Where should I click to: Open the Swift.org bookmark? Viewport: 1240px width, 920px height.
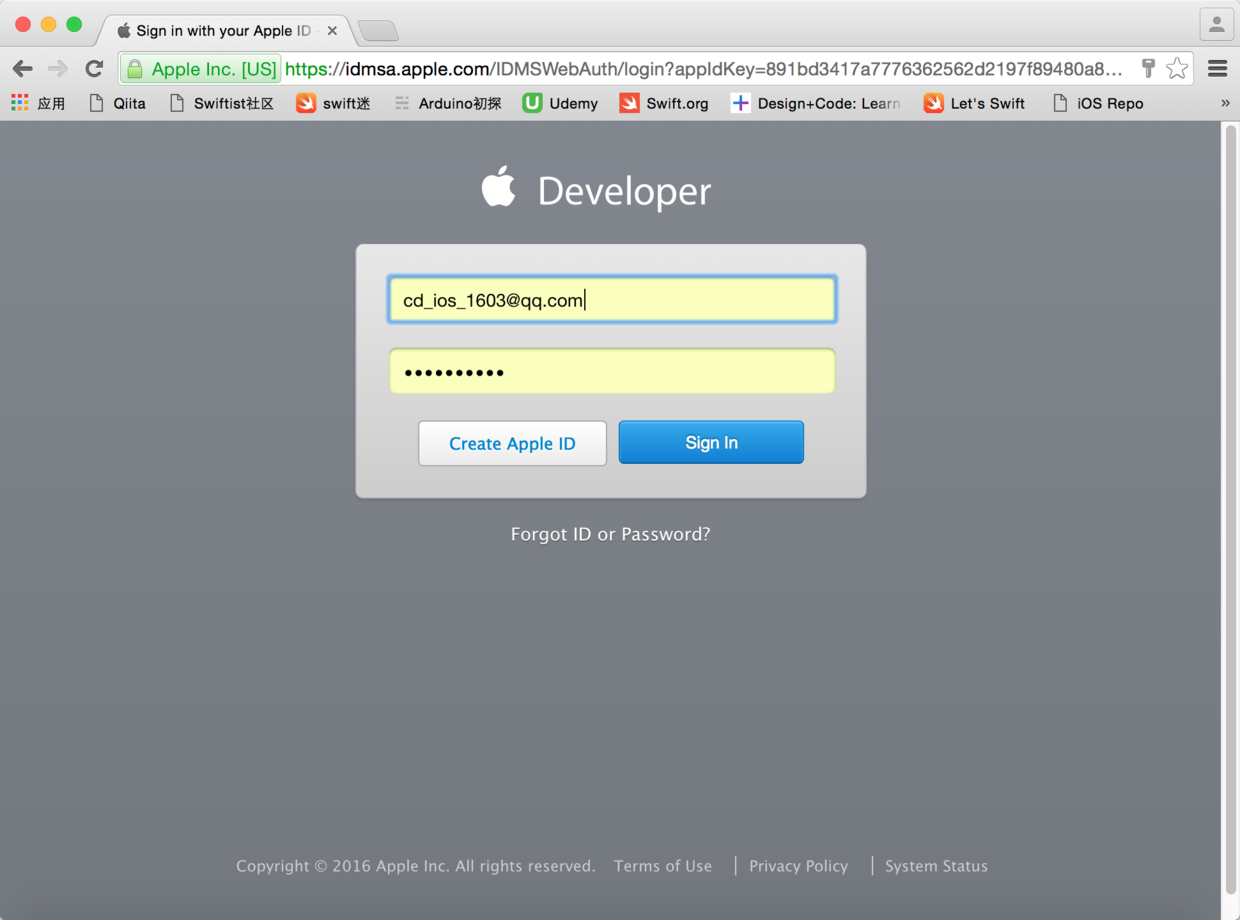point(664,103)
